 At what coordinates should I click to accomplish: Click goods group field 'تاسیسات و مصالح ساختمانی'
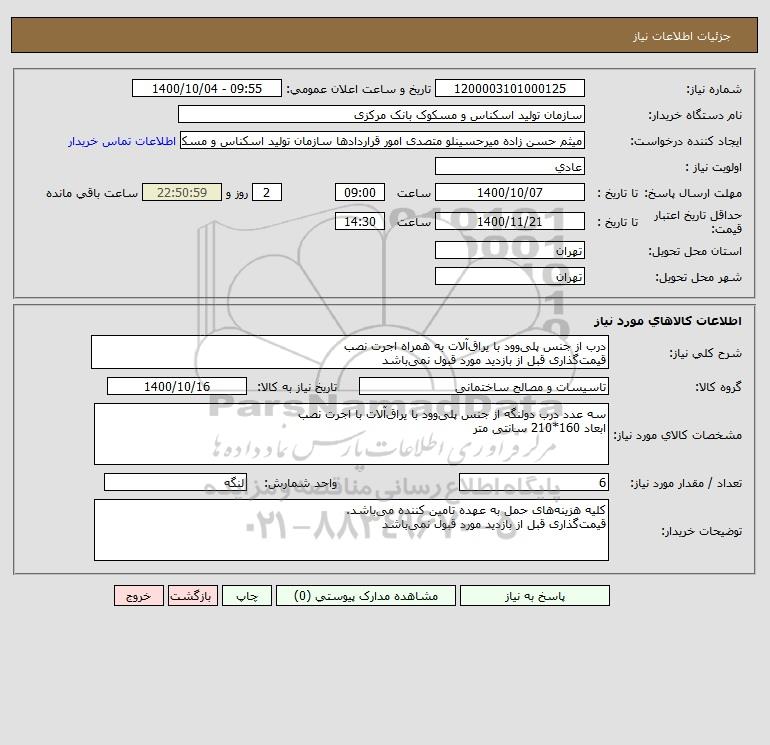click(x=484, y=386)
